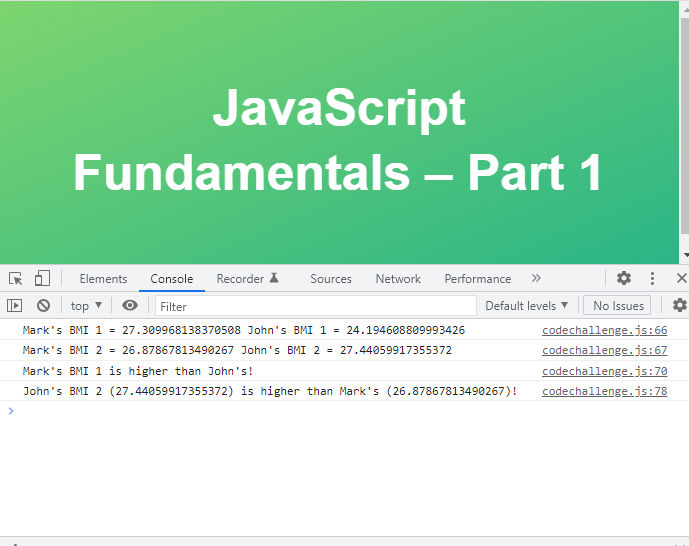689x546 pixels.
Task: Click the console Filter input field
Action: [315, 306]
